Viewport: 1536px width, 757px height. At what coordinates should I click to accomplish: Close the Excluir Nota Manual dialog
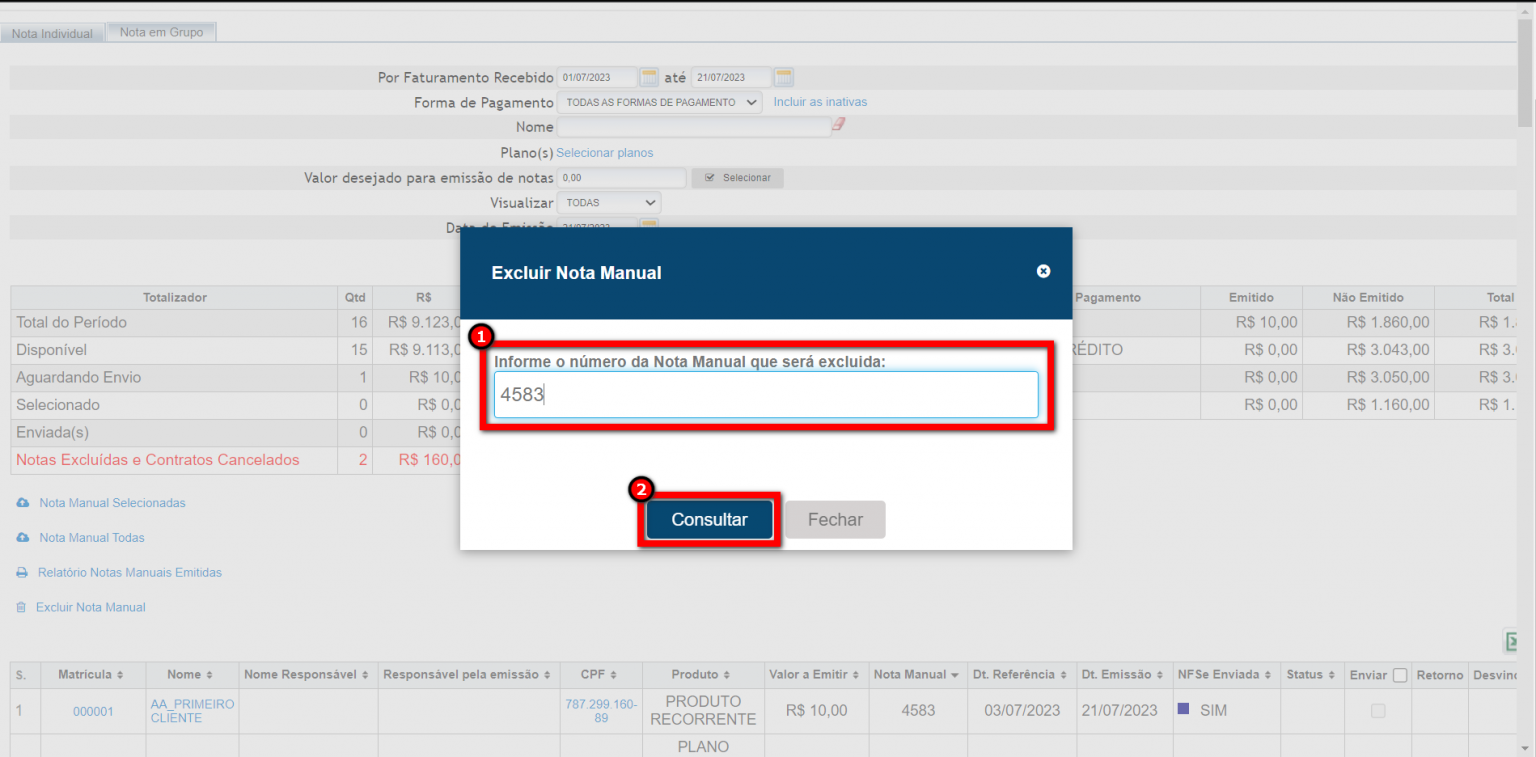[x=1043, y=271]
